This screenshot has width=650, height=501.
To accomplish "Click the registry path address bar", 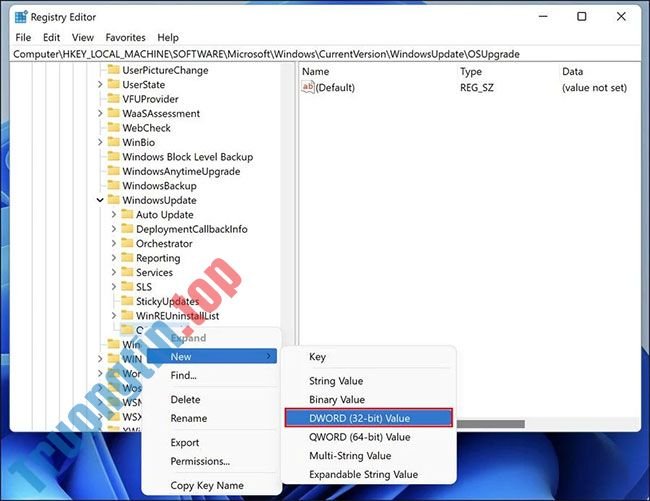I will 325,54.
